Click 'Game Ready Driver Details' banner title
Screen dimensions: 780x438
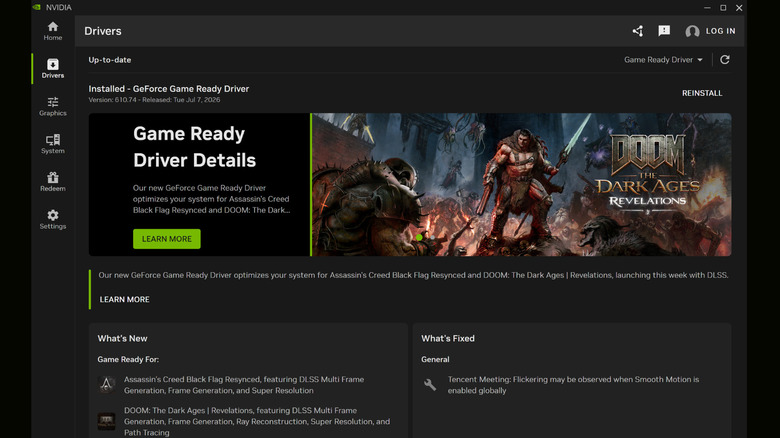(x=195, y=147)
